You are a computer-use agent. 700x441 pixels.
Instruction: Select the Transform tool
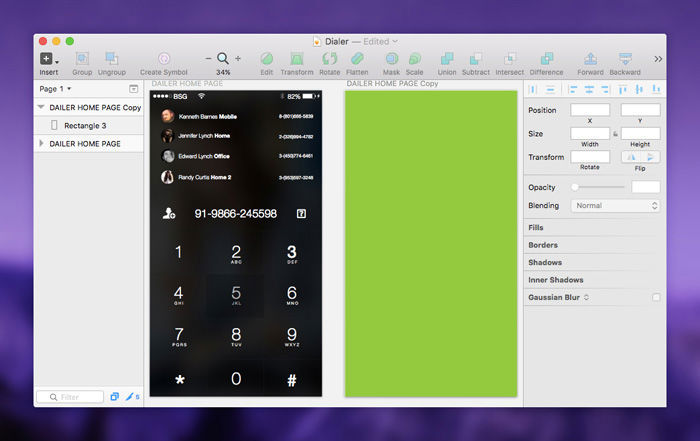(x=296, y=59)
